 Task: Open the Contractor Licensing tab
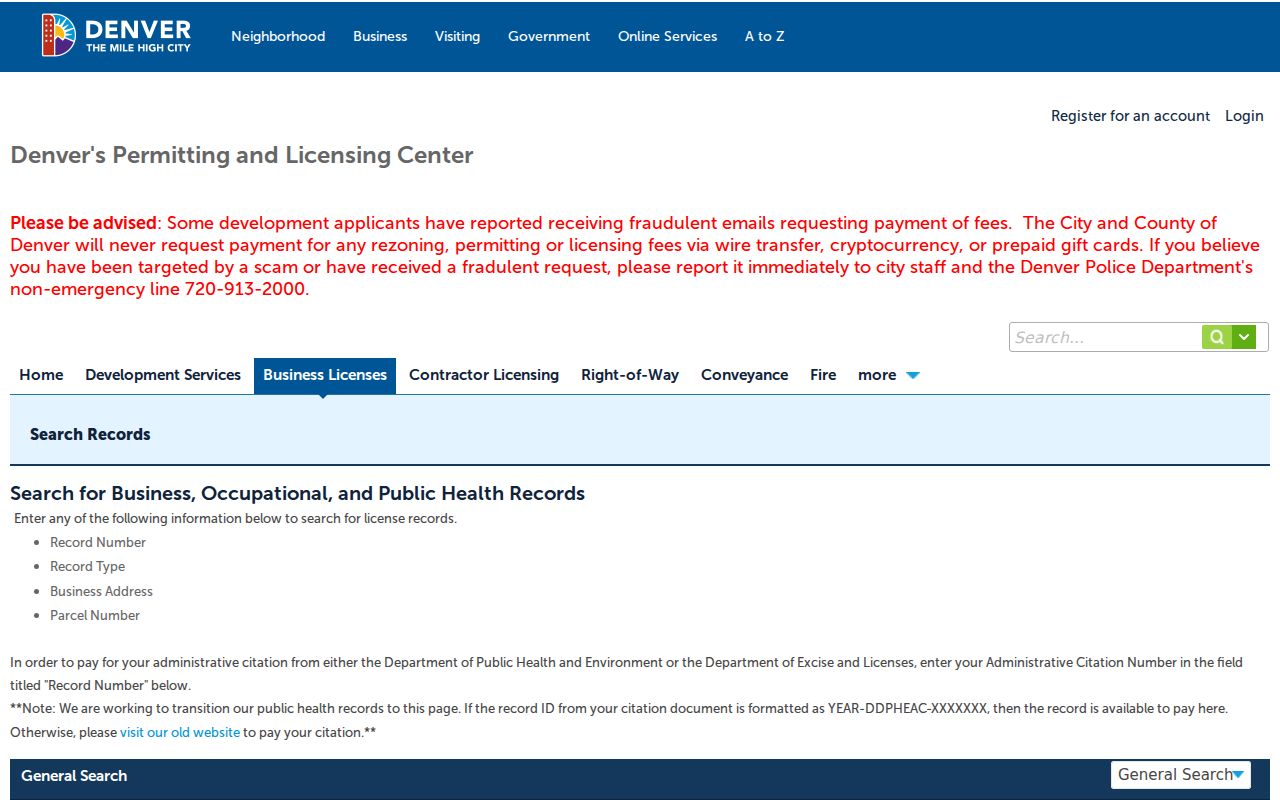[x=484, y=375]
